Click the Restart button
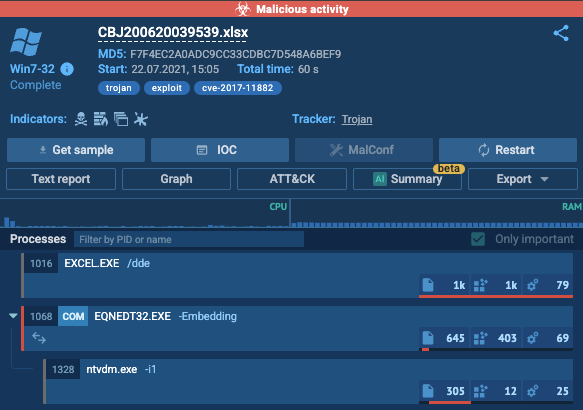The width and height of the screenshot is (583, 410). tap(508, 150)
